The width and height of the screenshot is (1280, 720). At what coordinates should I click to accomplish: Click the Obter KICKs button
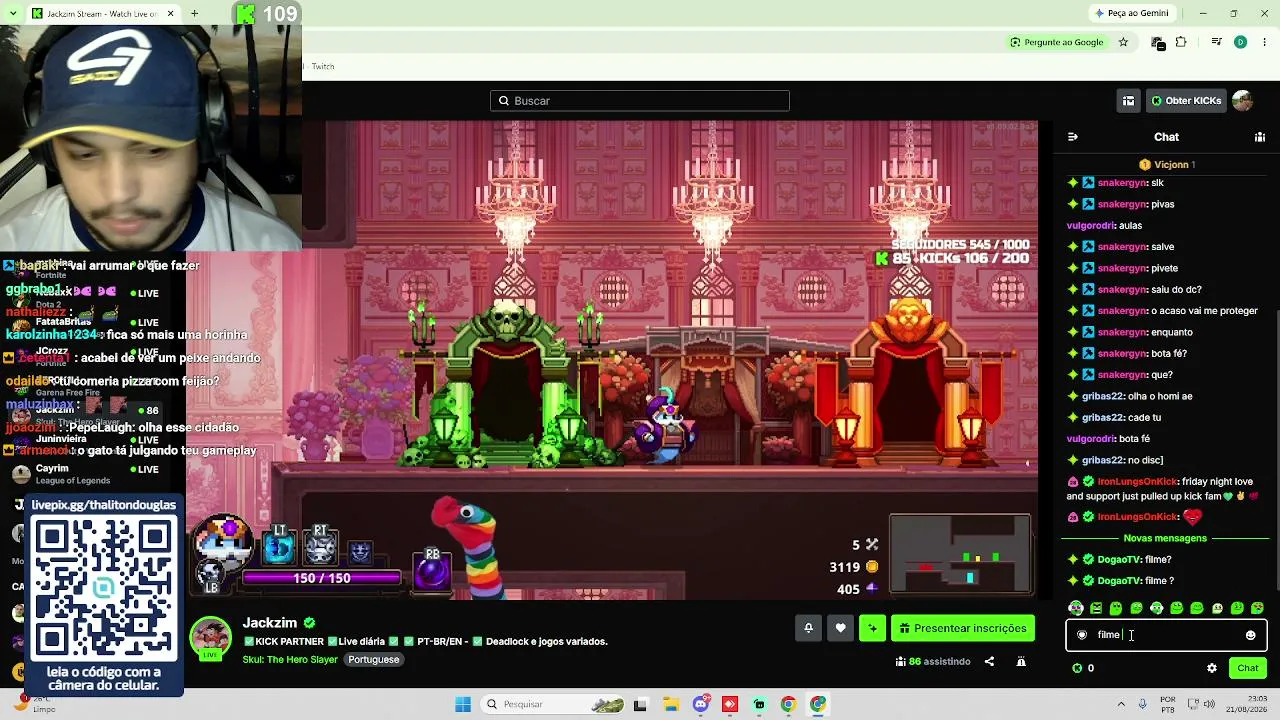1186,101
